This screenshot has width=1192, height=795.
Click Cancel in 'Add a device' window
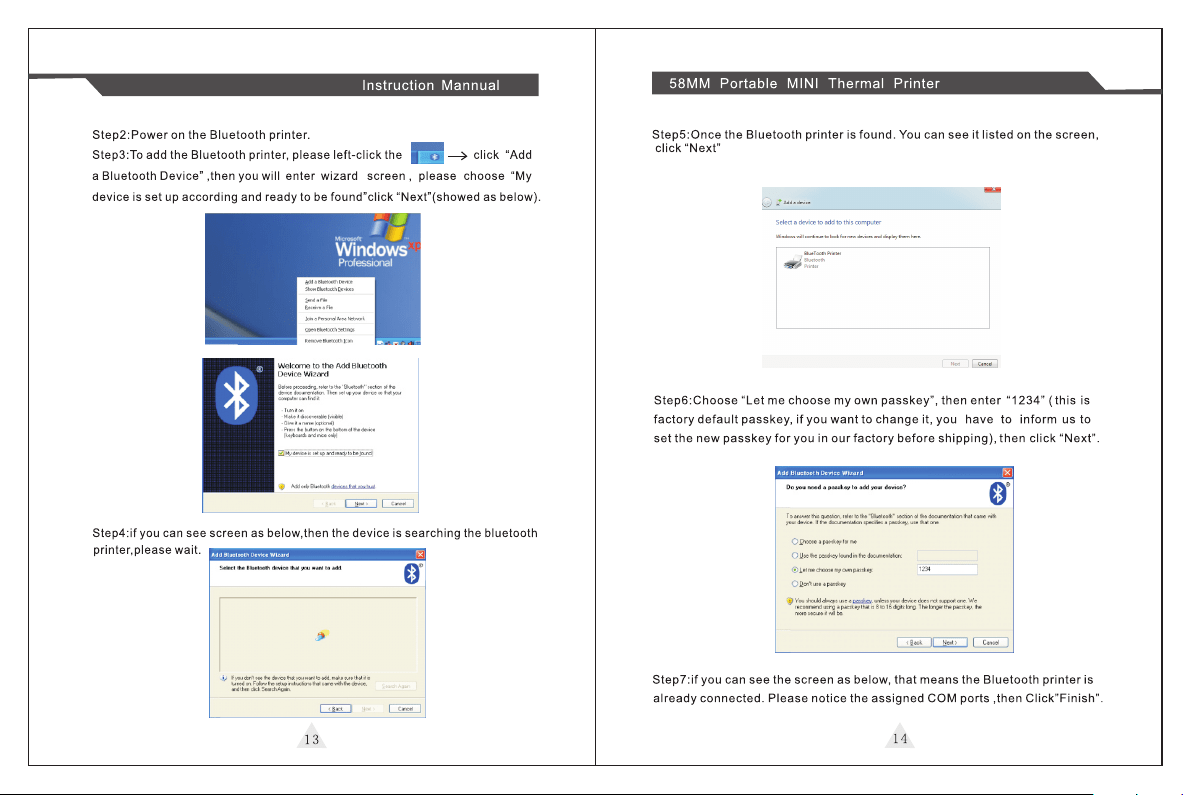984,364
